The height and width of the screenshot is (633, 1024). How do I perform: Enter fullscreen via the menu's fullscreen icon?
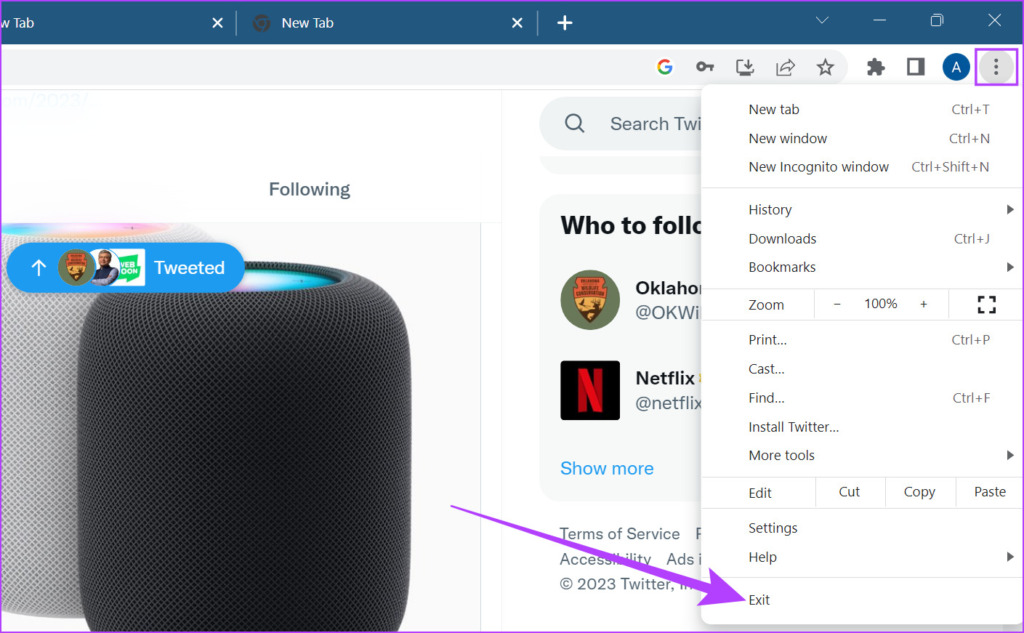[x=985, y=304]
